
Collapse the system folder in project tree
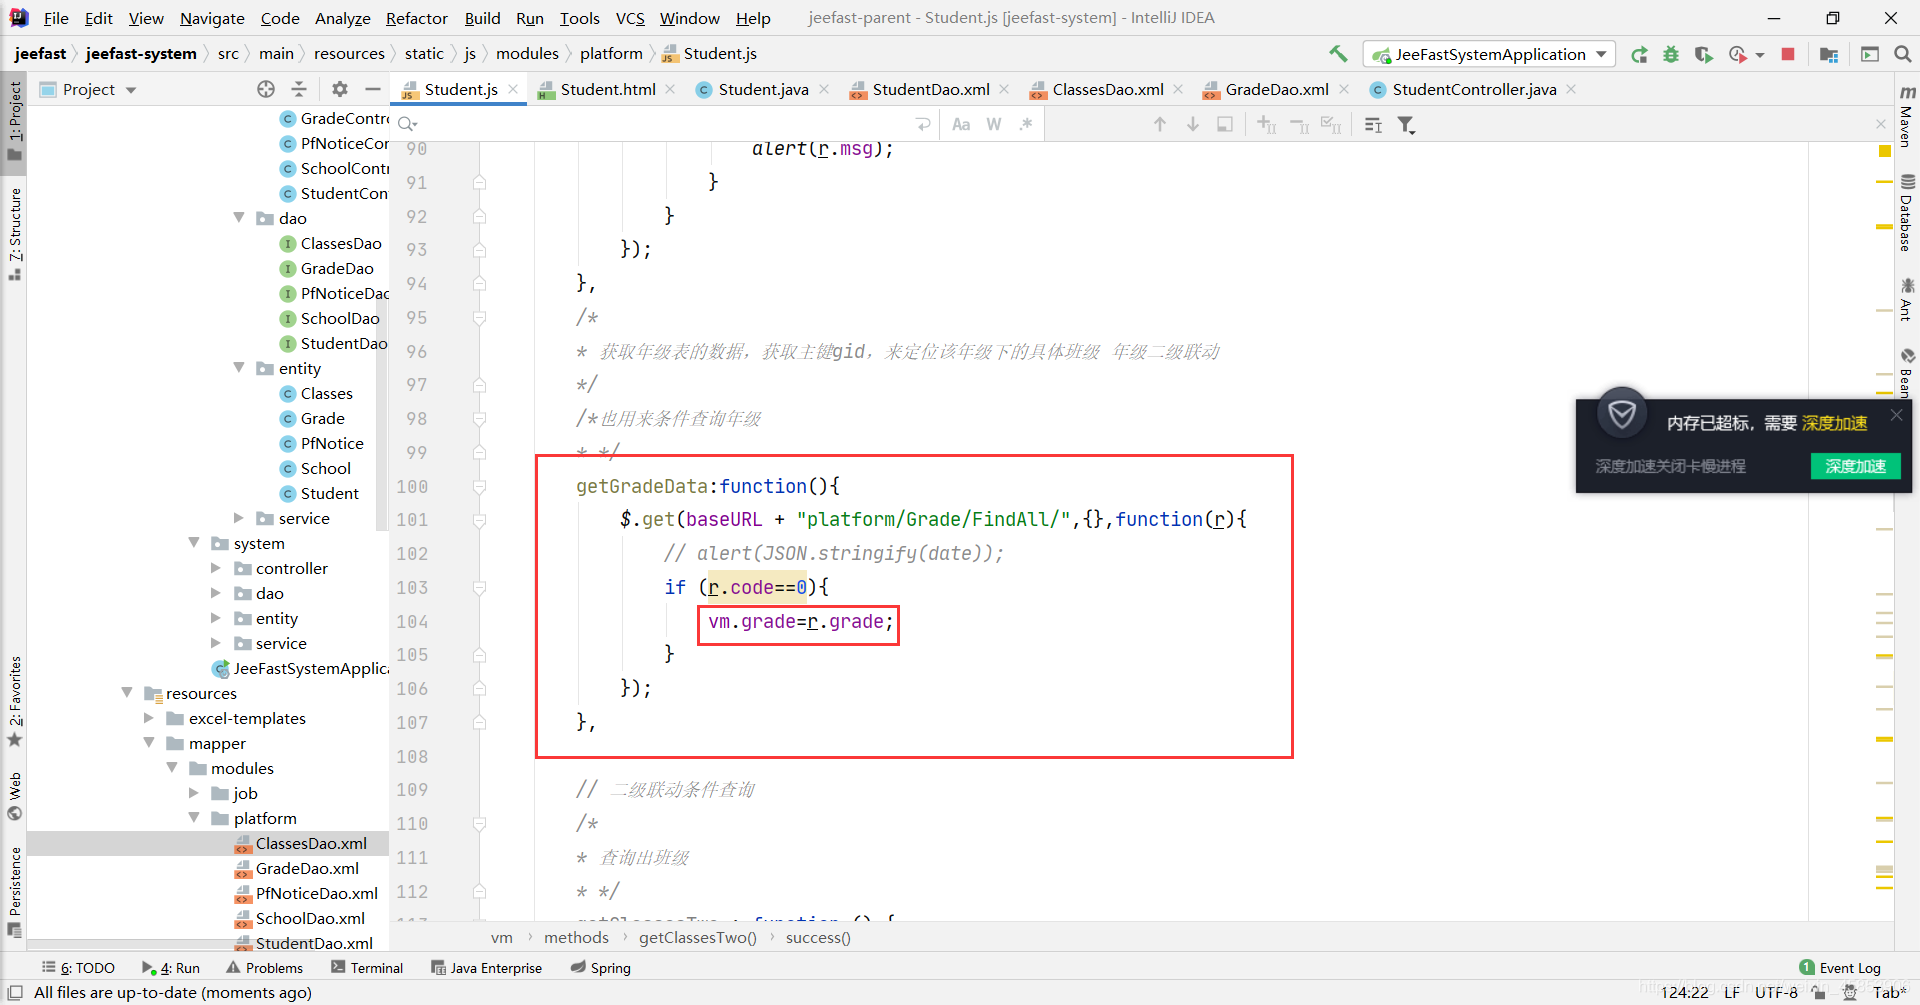[x=194, y=543]
